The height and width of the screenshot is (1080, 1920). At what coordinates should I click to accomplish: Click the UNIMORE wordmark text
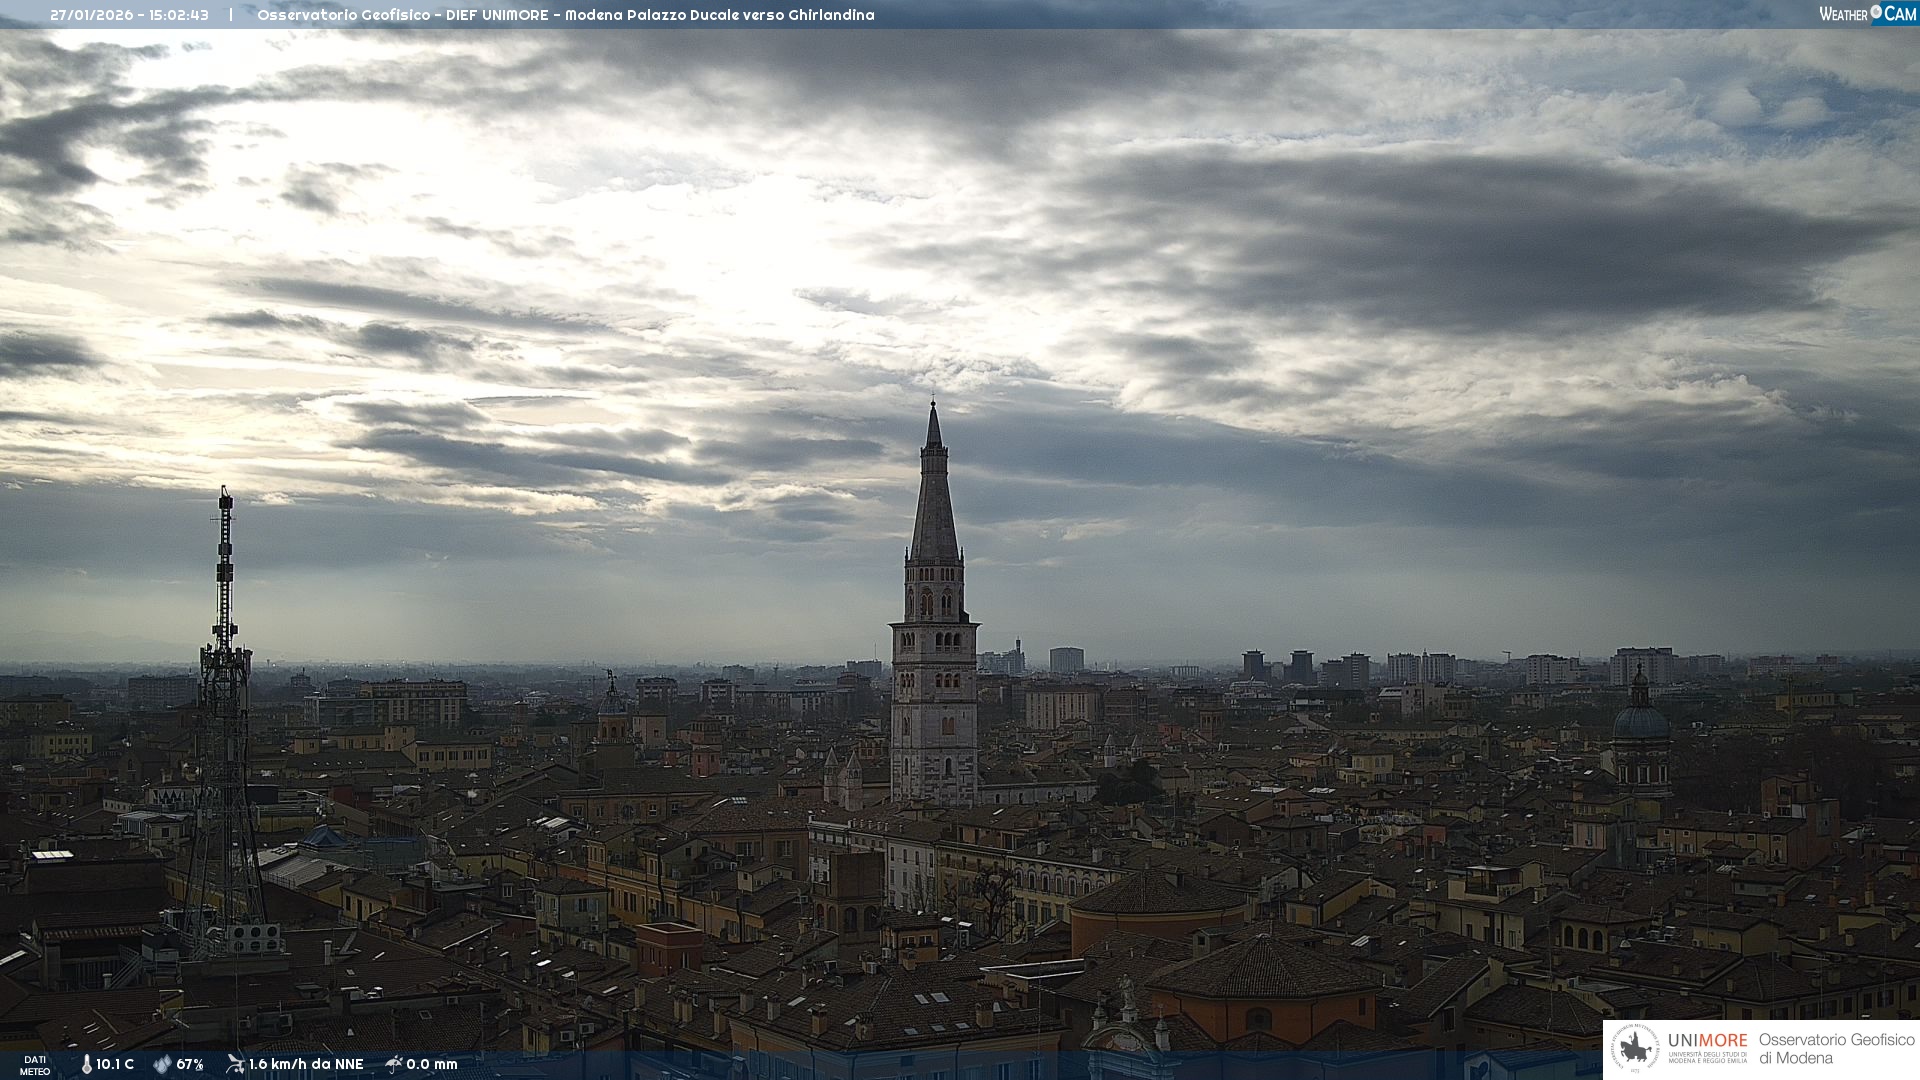click(x=1707, y=1041)
